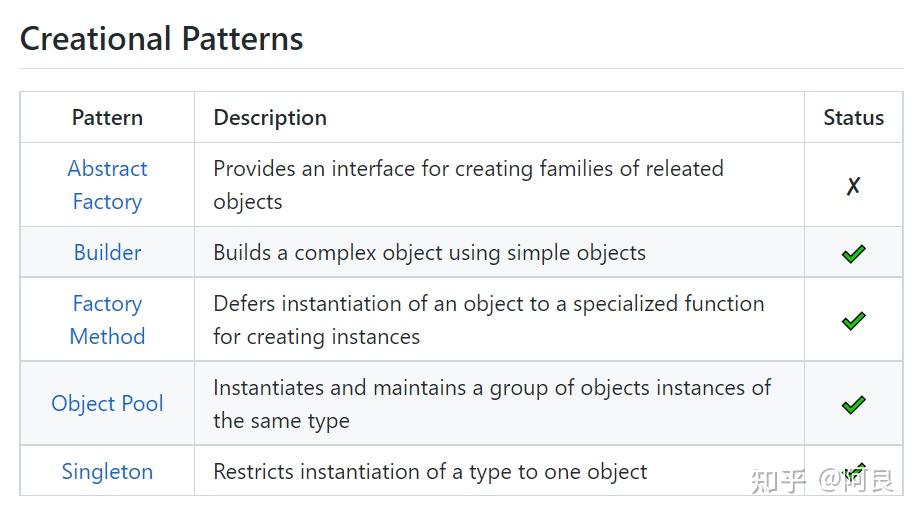Click the Creational Patterns heading
Image resolution: width=917 pixels, height=517 pixels.
coord(161,39)
